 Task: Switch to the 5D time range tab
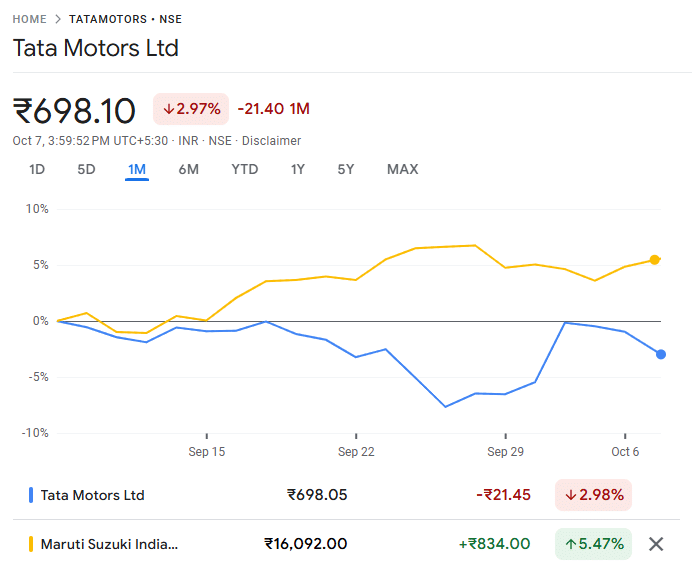86,169
